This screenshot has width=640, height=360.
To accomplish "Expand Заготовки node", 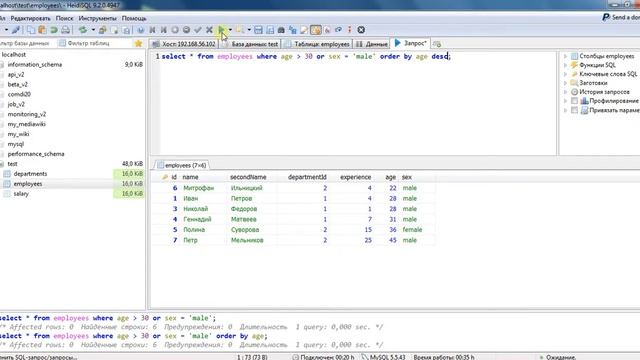I will (566, 83).
